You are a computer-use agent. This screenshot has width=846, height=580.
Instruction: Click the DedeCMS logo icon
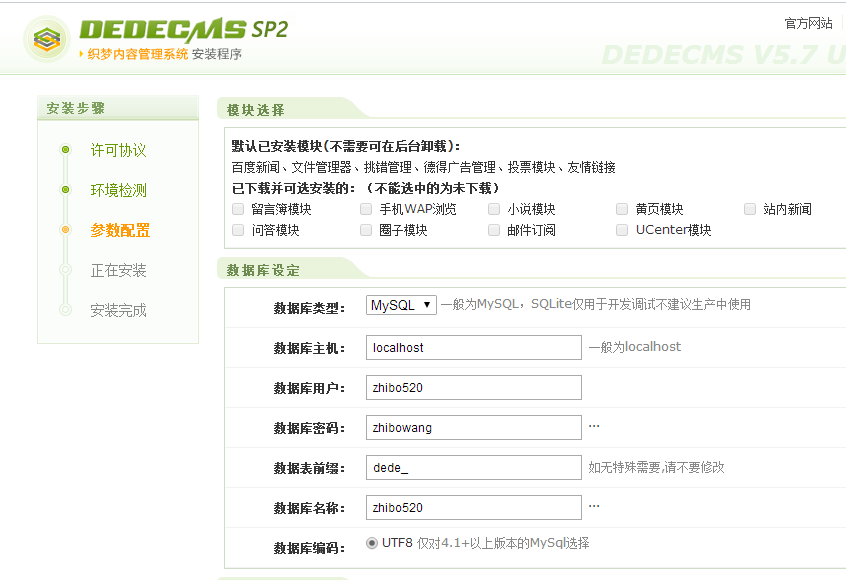(47, 40)
